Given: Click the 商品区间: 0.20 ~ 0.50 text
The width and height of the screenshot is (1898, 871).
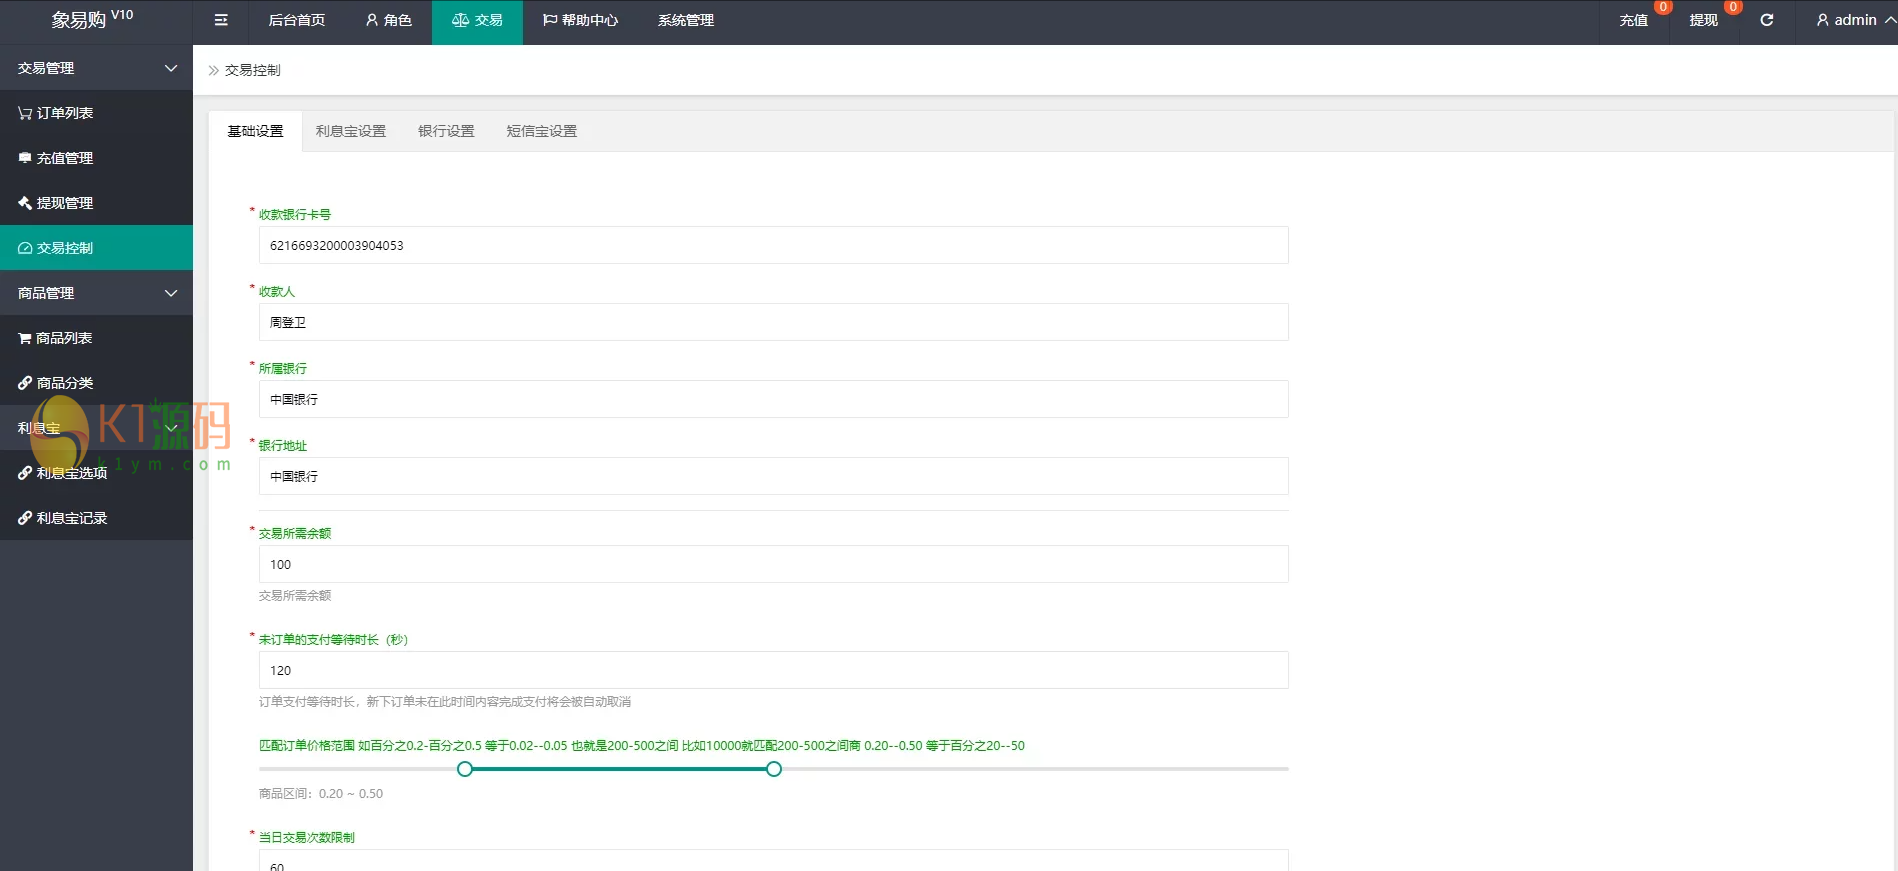Looking at the screenshot, I should 321,794.
